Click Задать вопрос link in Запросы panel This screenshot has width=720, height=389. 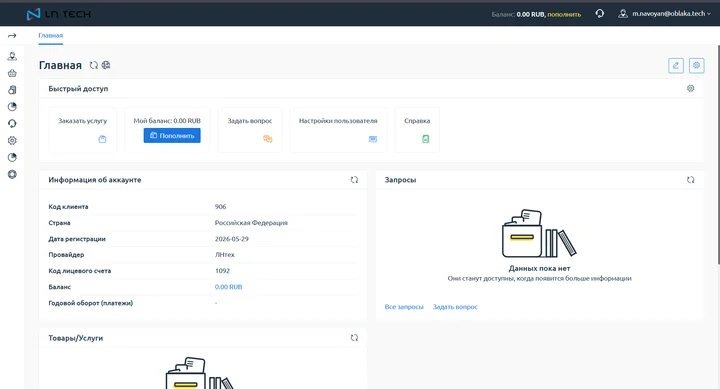[455, 306]
